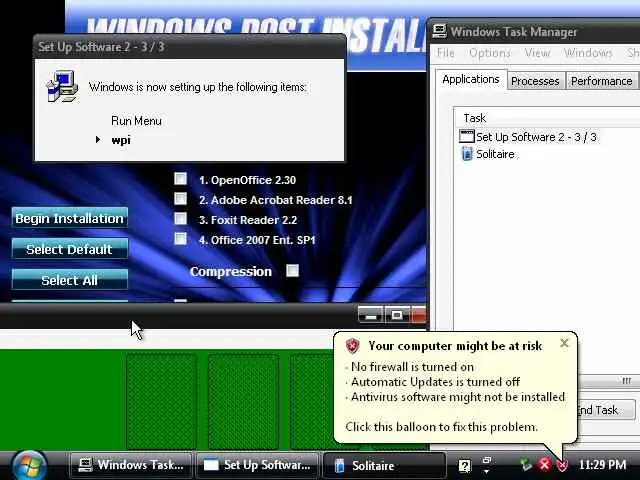Open the File menu in Task Manager
The image size is (640, 480).
tap(445, 53)
